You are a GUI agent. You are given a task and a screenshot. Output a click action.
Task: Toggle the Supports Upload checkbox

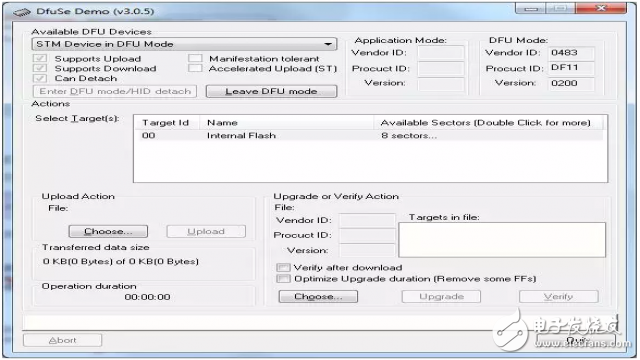point(40,58)
